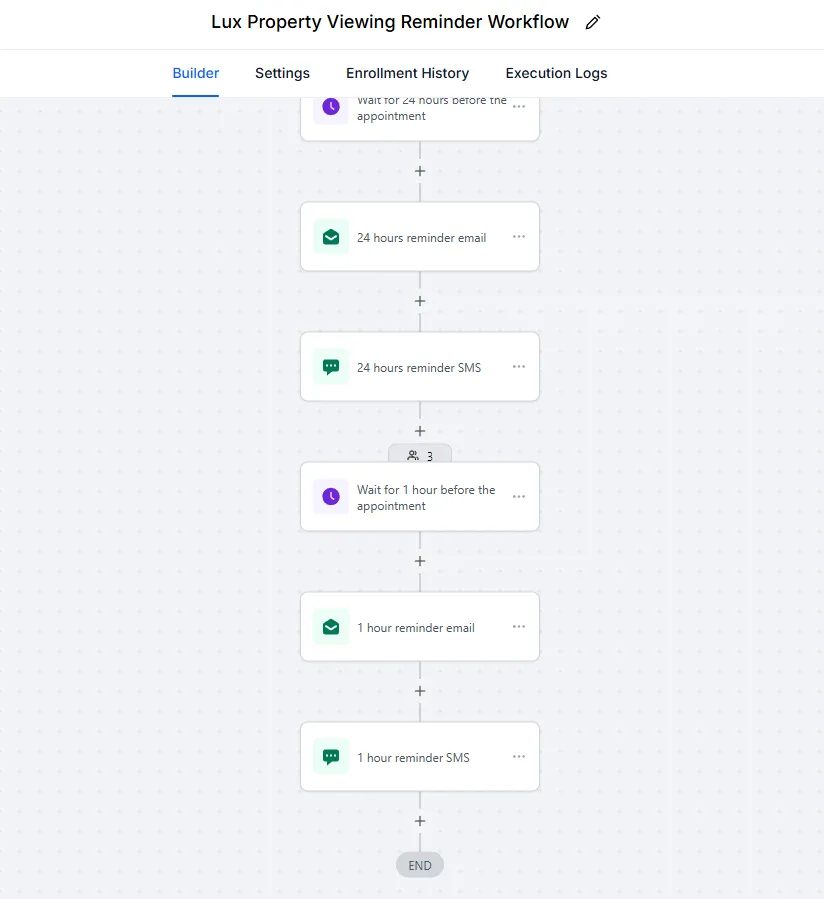Open options menu for 24 hours reminder email

click(519, 237)
